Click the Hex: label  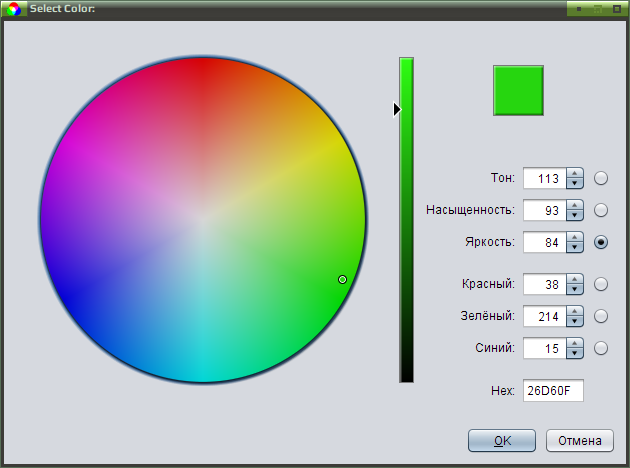(503, 390)
